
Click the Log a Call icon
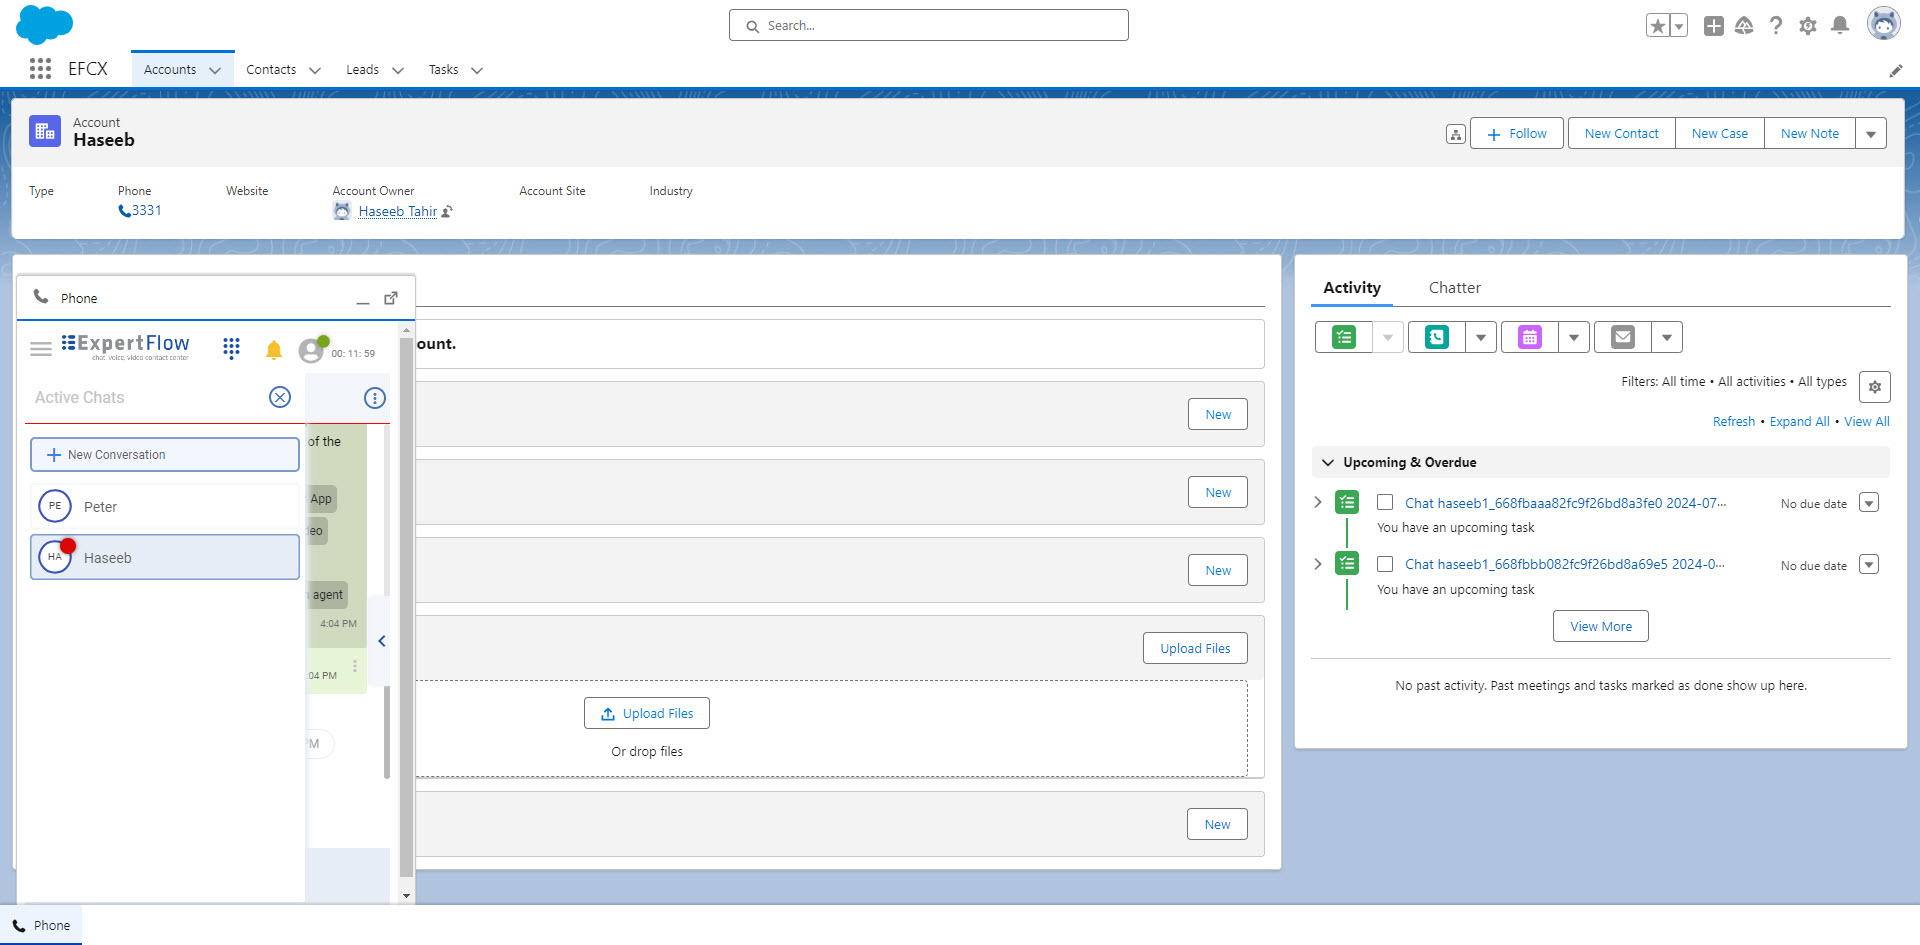[x=1437, y=338]
